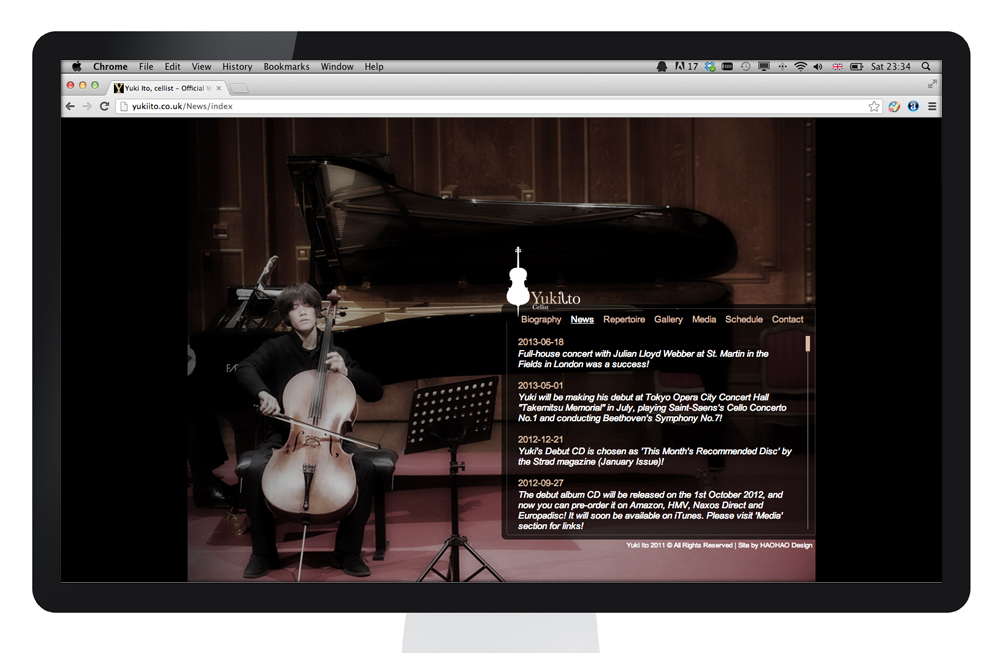Image resolution: width=1000 pixels, height=653 pixels.
Task: Go back with the back arrow
Action: tap(70, 106)
